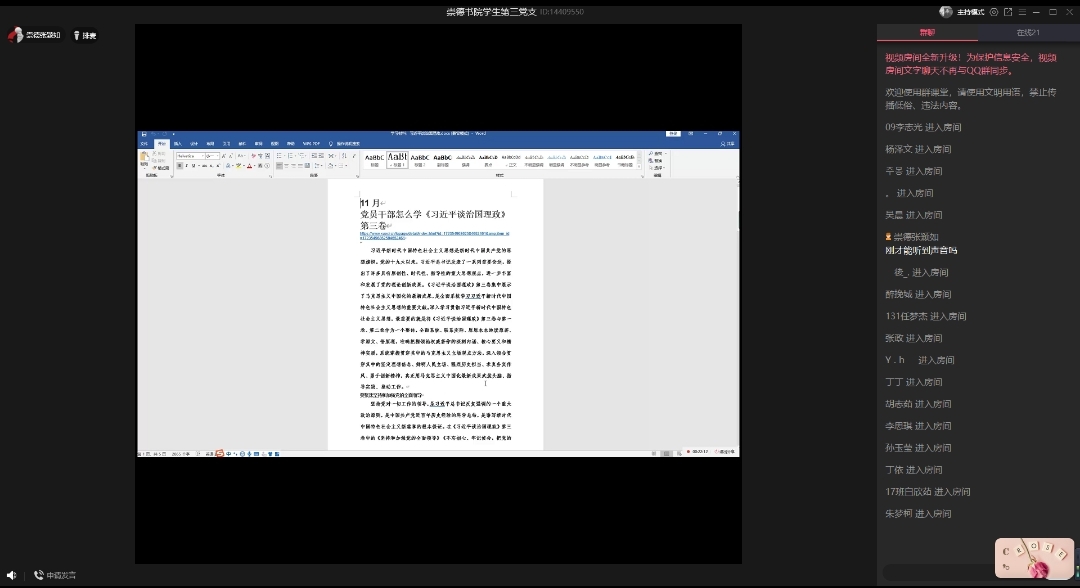Open room settings gear icon

click(x=993, y=12)
